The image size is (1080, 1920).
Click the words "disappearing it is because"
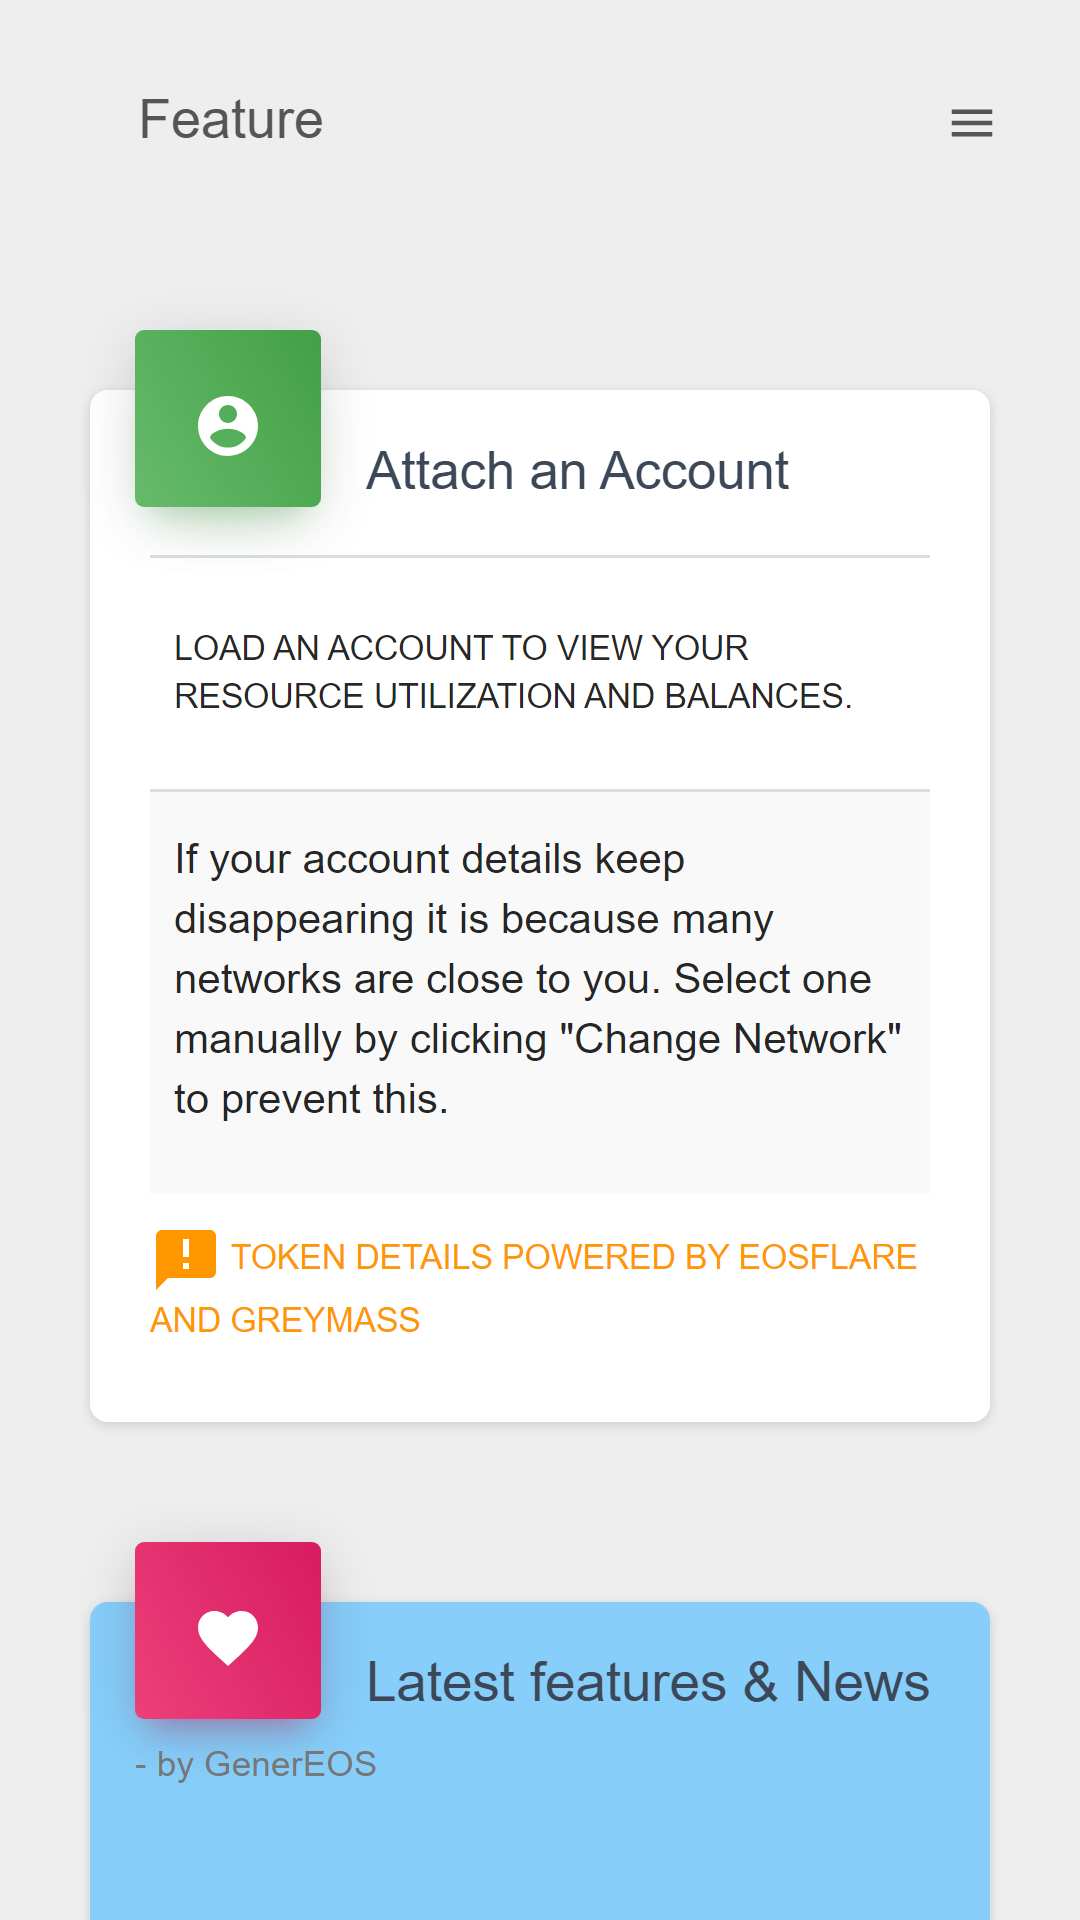(417, 919)
